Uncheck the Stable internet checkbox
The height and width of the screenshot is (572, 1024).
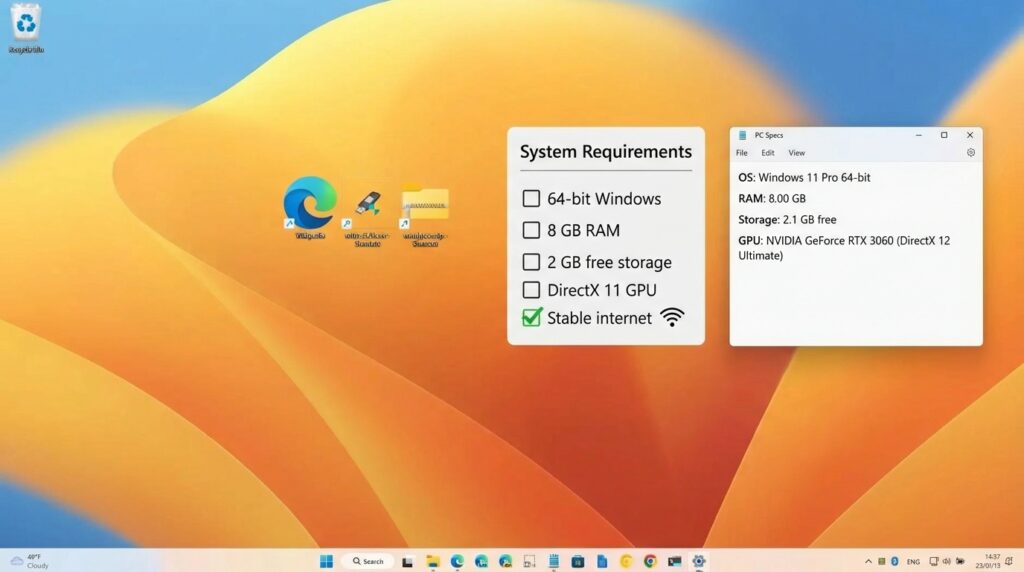(x=532, y=318)
